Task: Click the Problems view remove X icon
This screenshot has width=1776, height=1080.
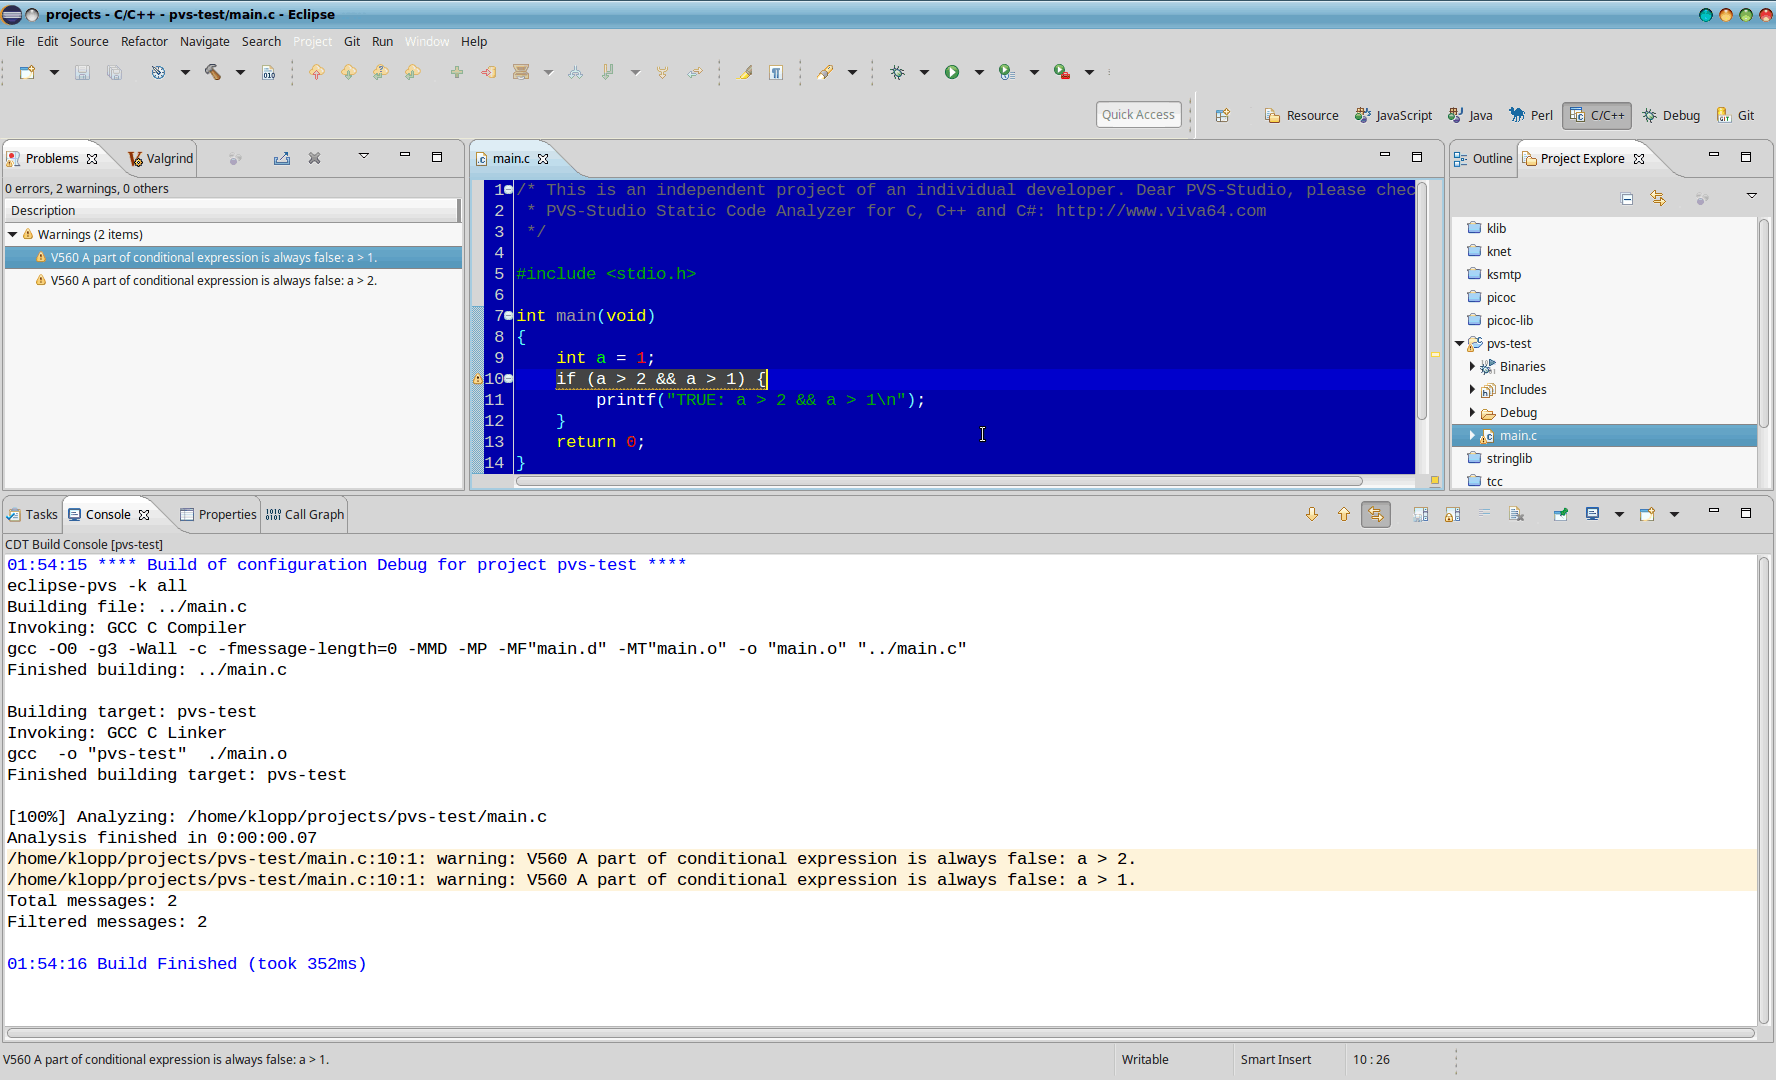Action: [x=314, y=158]
